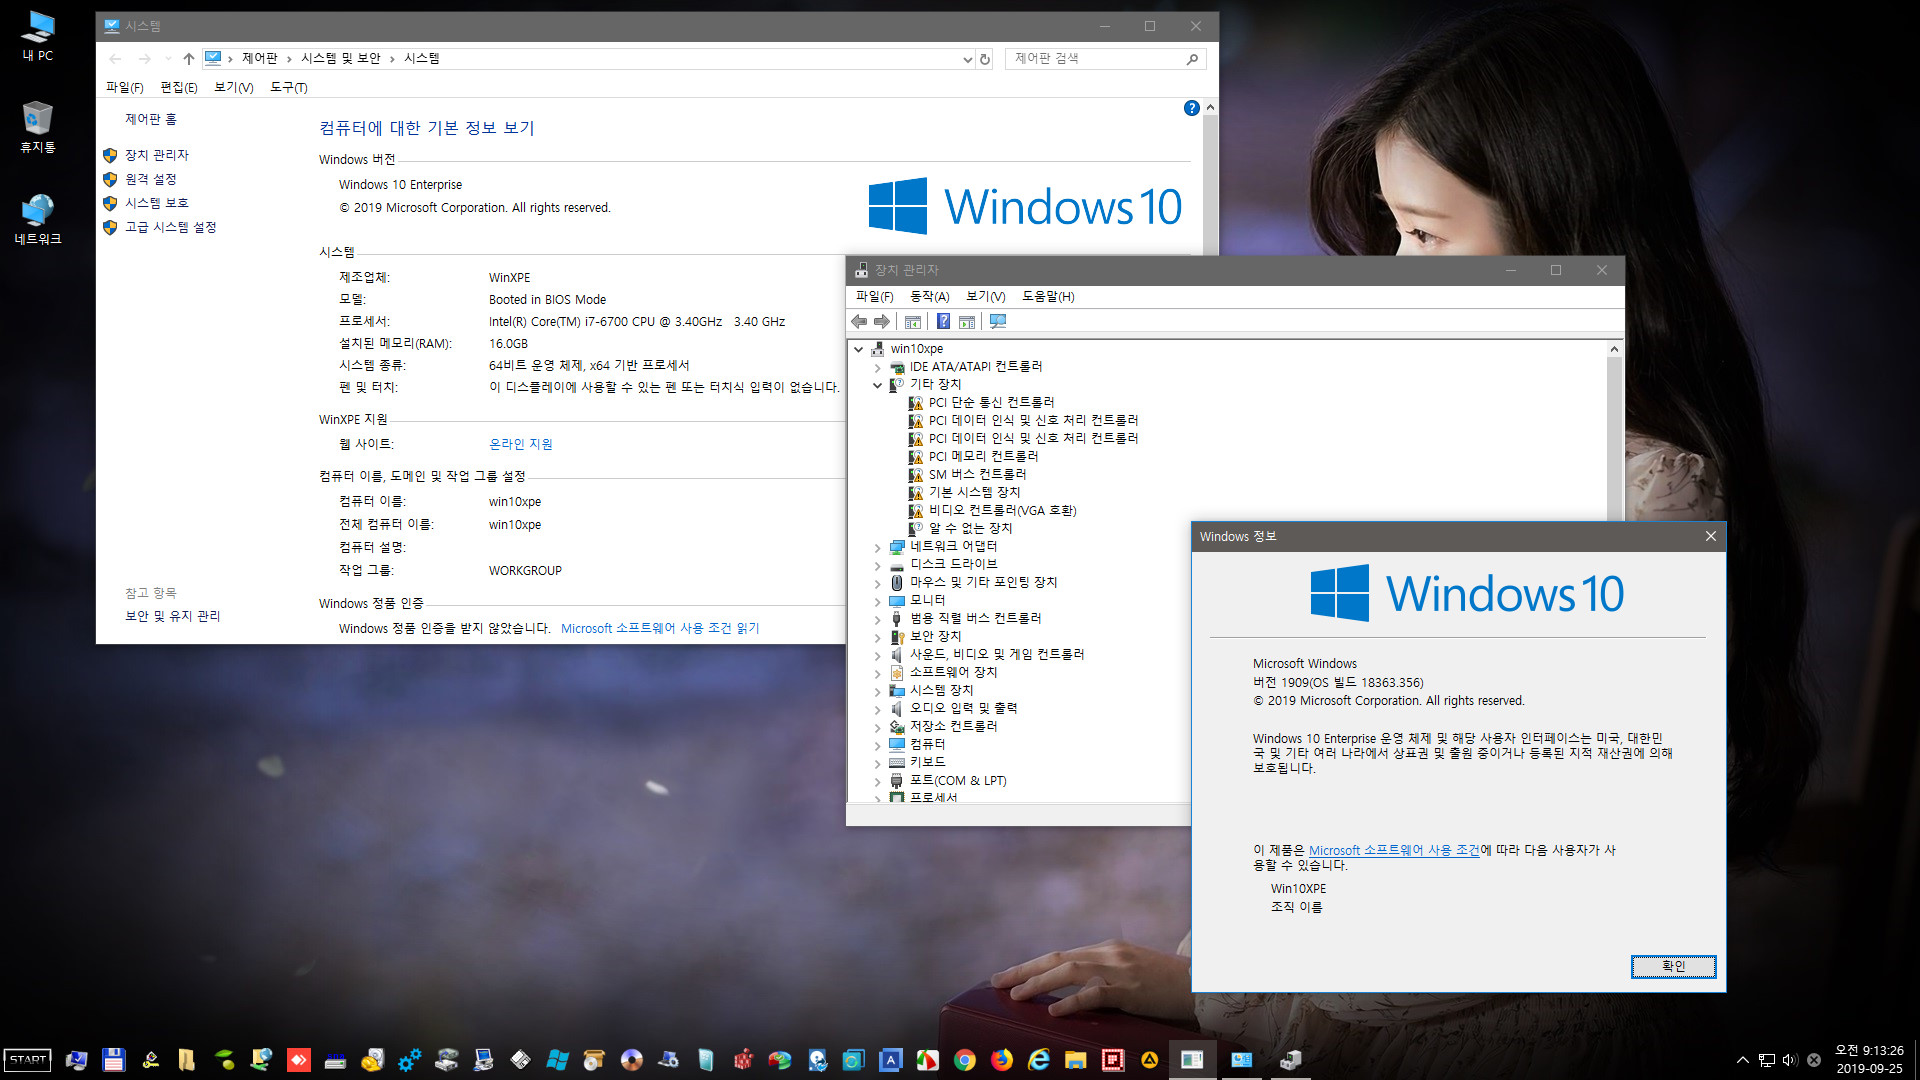Select PCI 메모리 컨트롤러 device
The height and width of the screenshot is (1080, 1920).
tap(983, 457)
